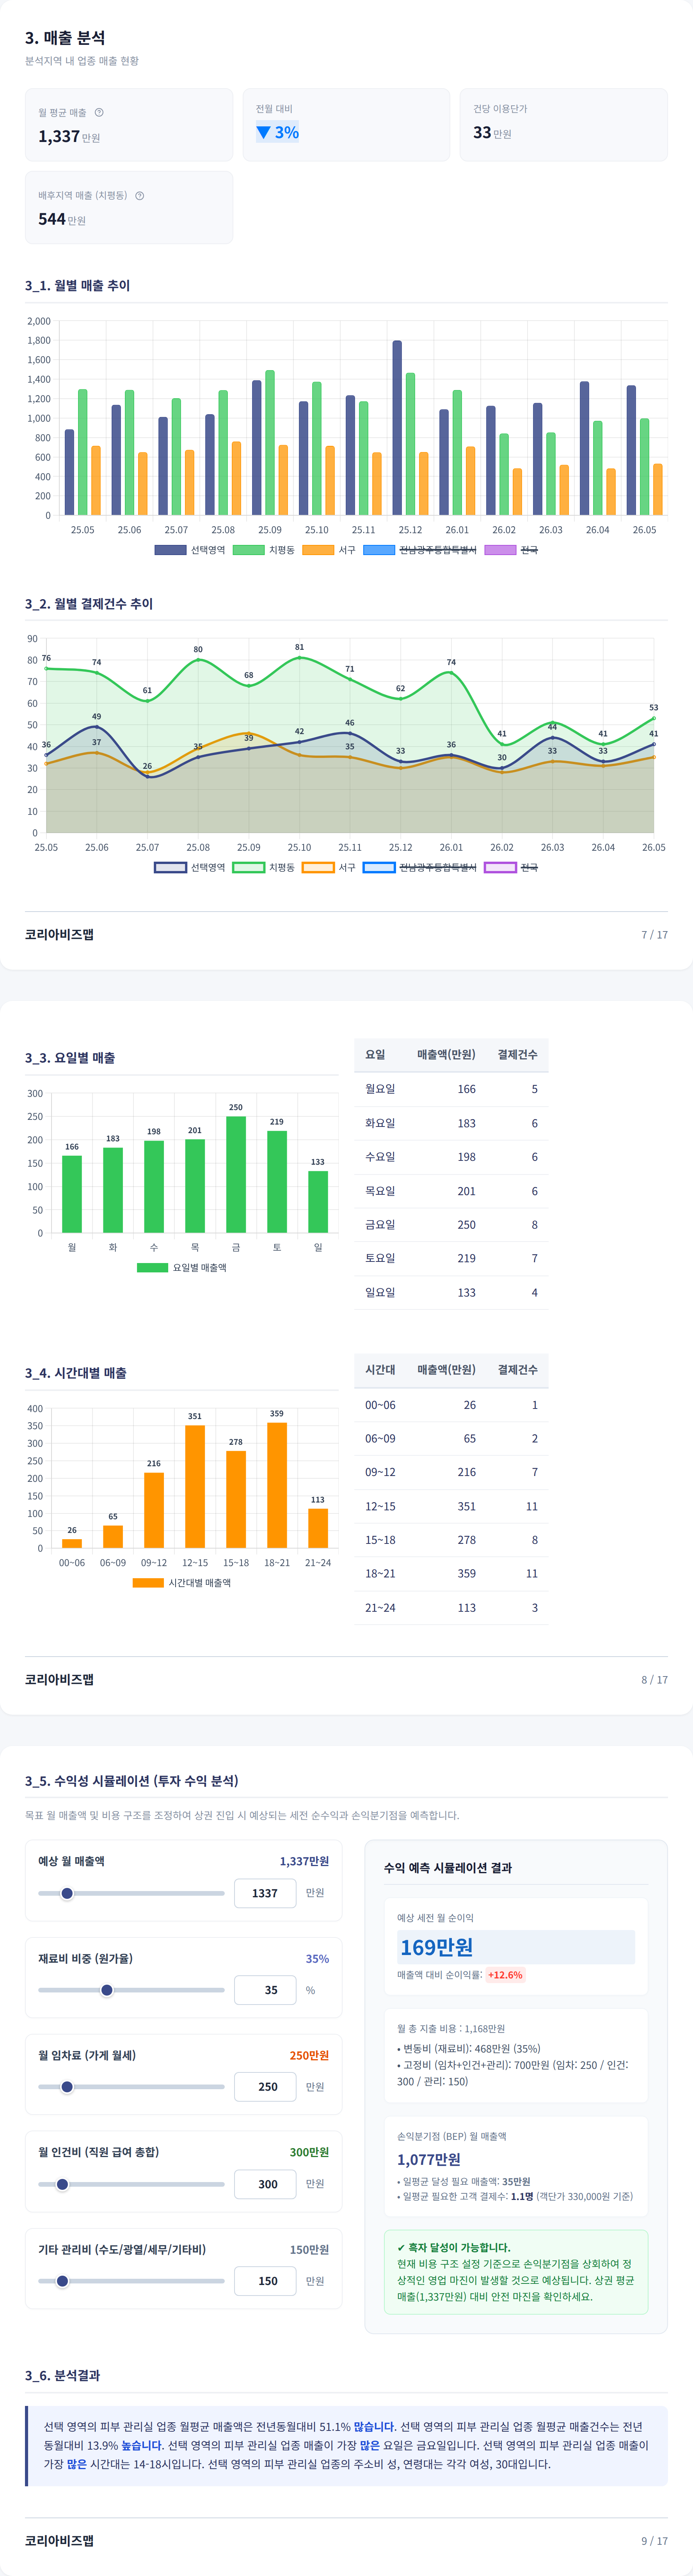Click the 3_6. 분석결과 heading

click(x=62, y=2375)
